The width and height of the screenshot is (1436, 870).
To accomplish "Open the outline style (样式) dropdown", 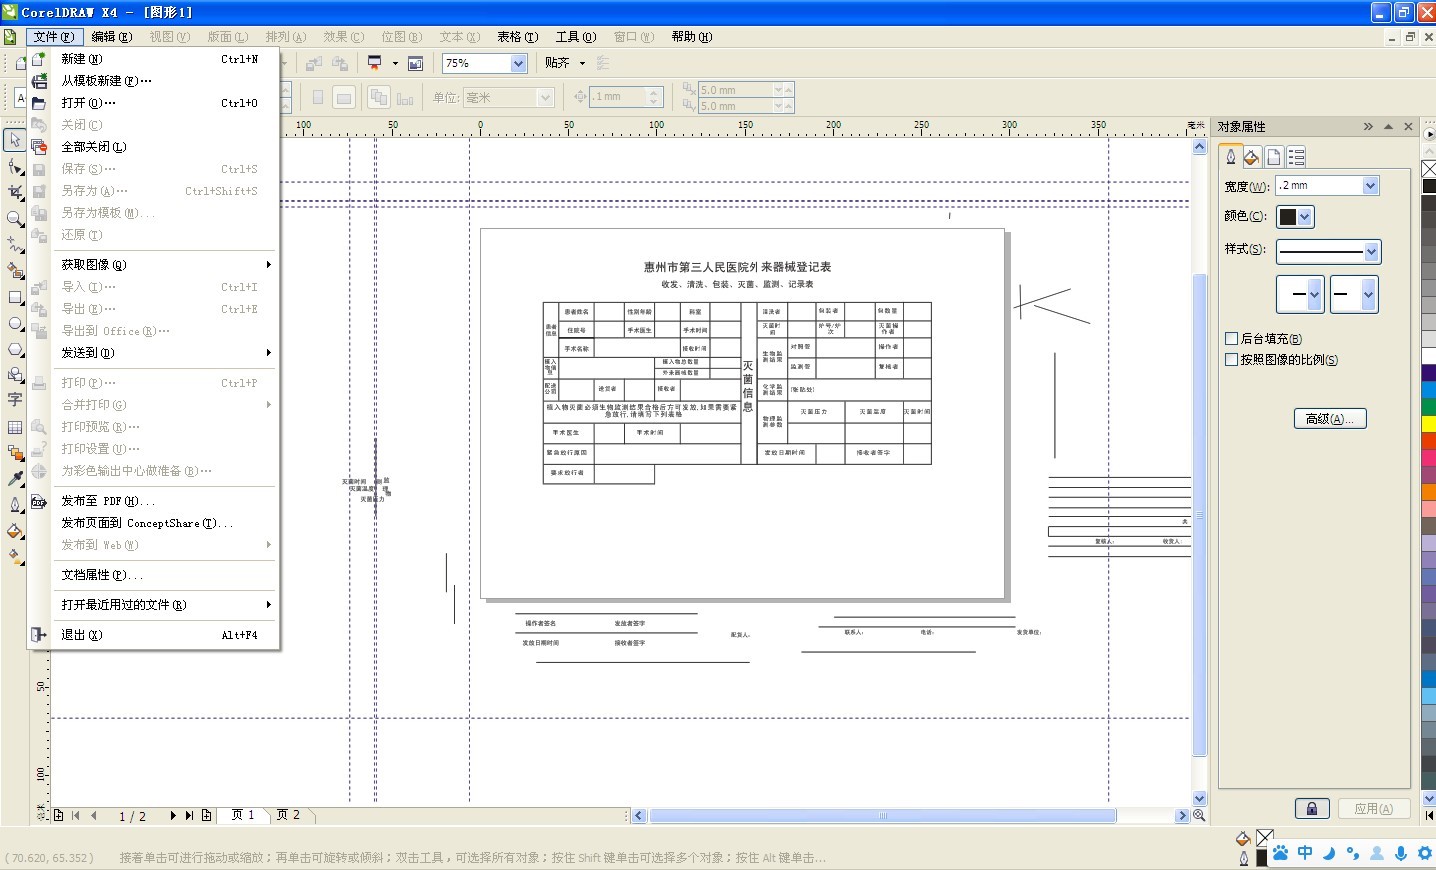I will click(x=1371, y=251).
